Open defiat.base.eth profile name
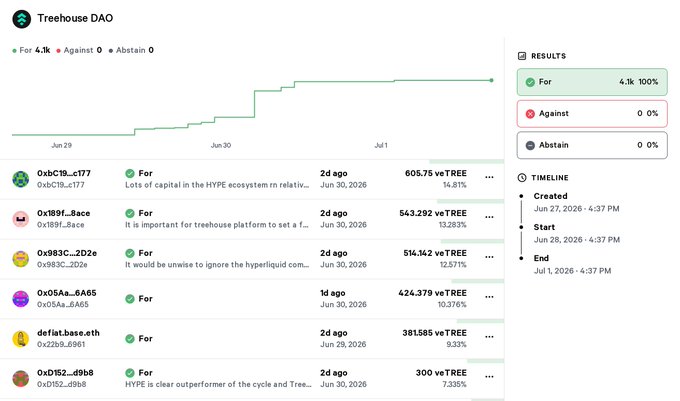This screenshot has height=401, width=680. [x=68, y=333]
